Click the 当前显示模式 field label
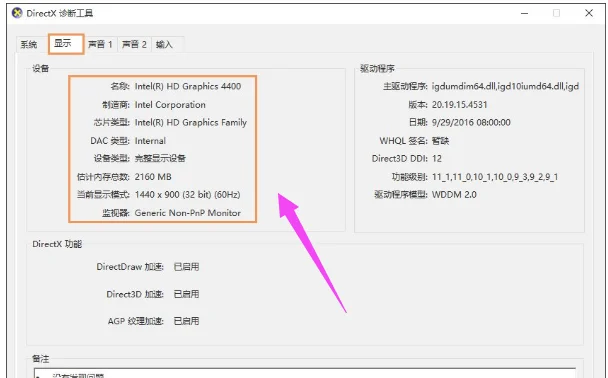This screenshot has height=378, width=608. tap(103, 195)
